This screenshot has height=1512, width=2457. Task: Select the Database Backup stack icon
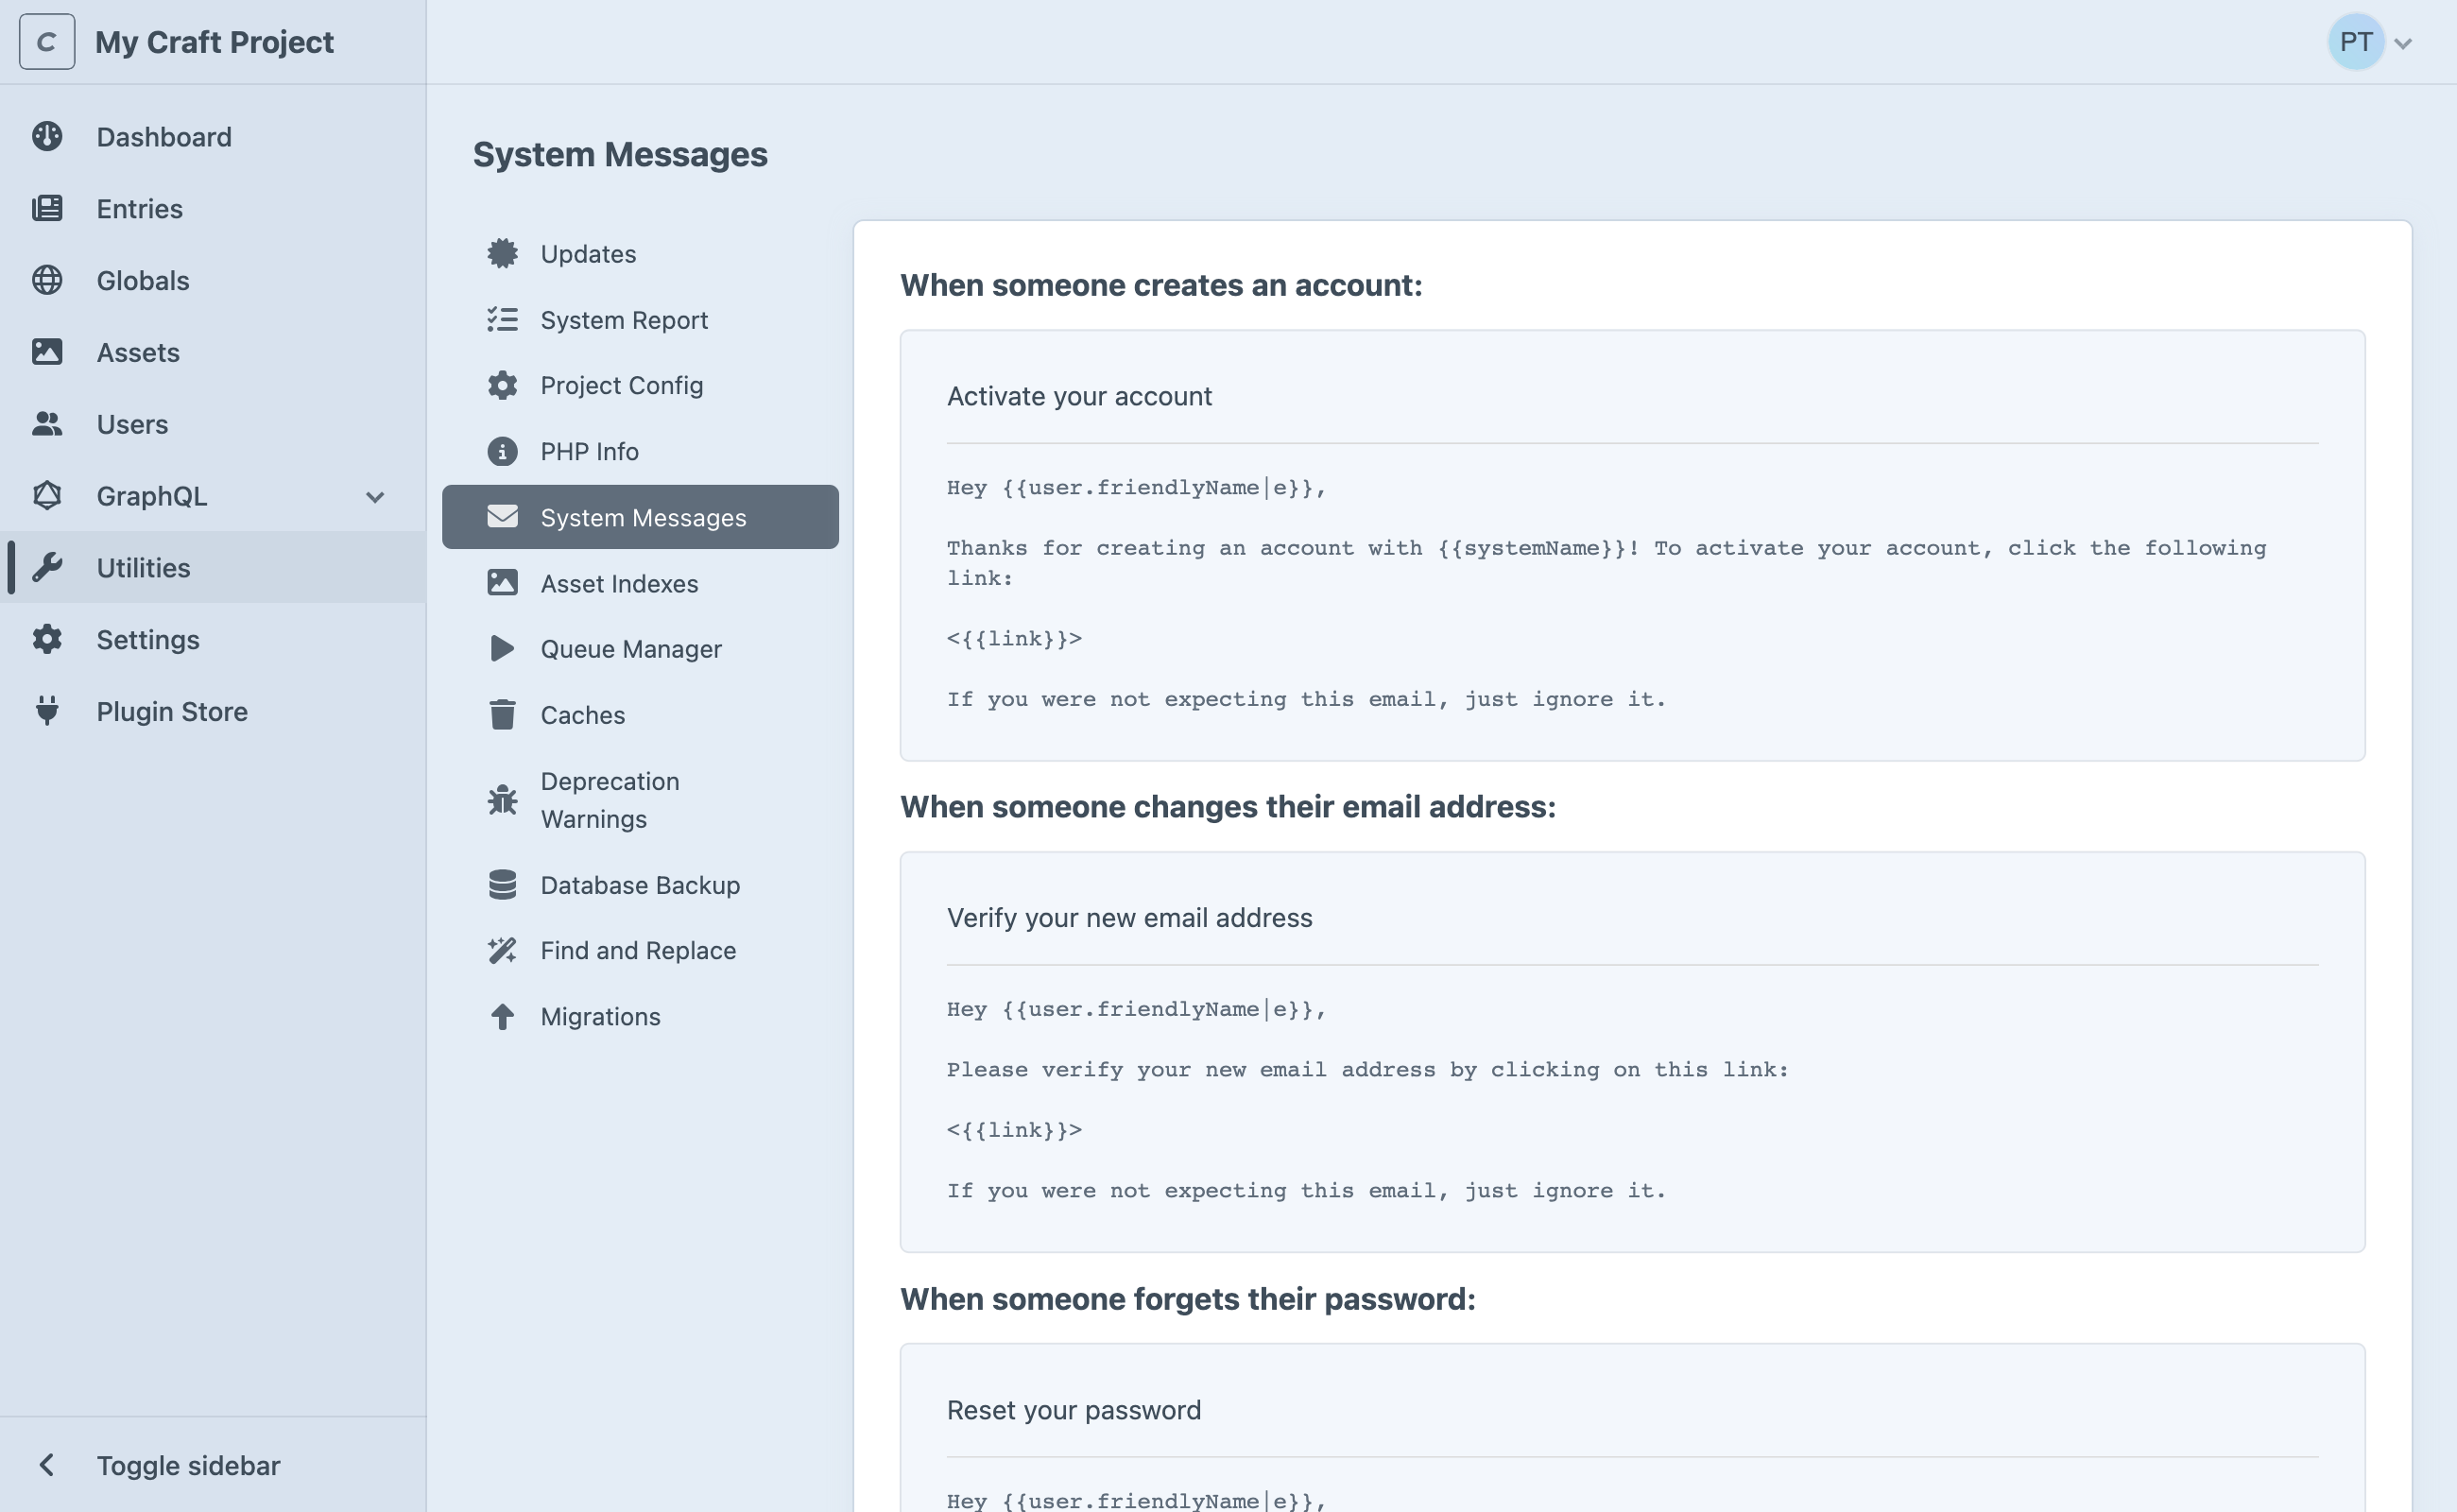coord(502,884)
